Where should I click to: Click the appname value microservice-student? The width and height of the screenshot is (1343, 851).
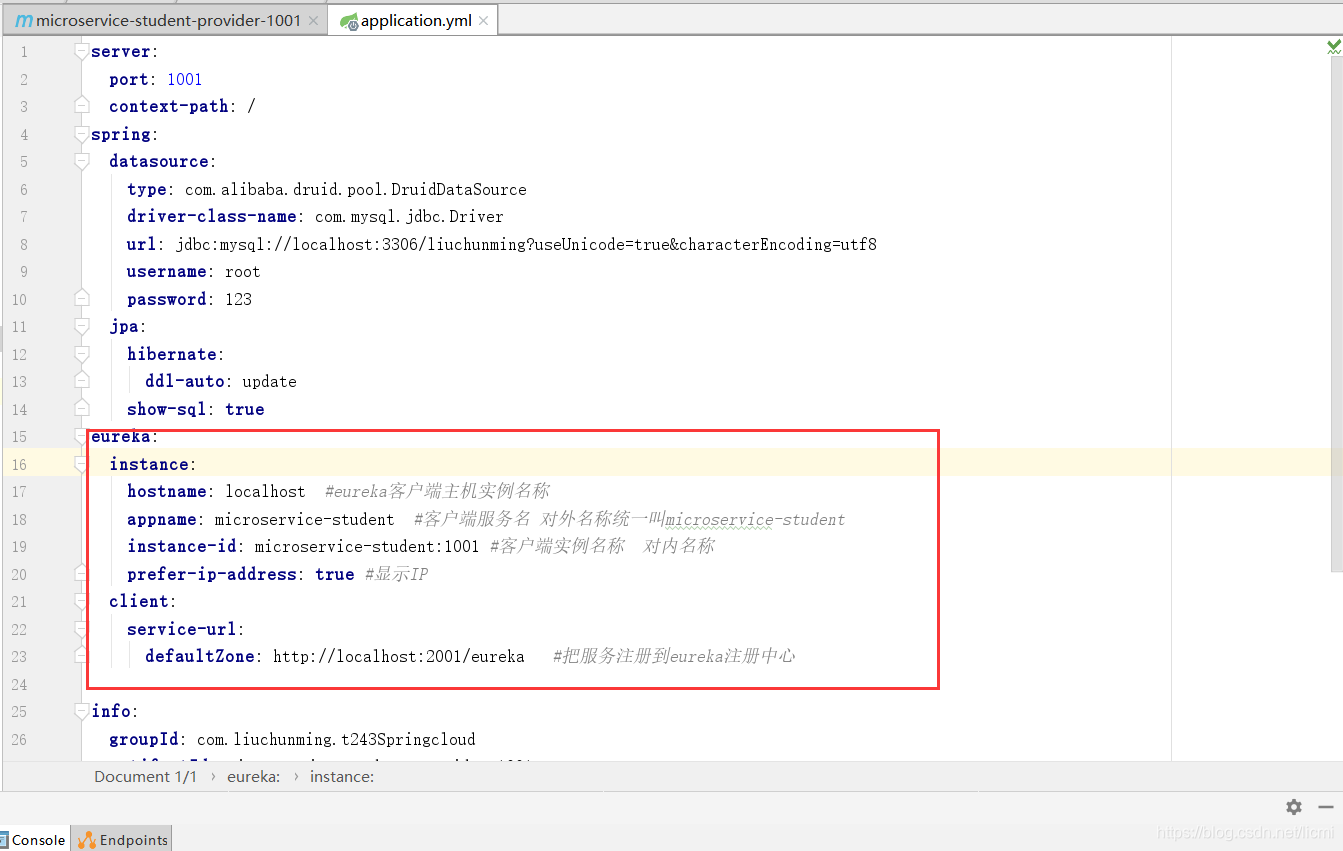[304, 519]
